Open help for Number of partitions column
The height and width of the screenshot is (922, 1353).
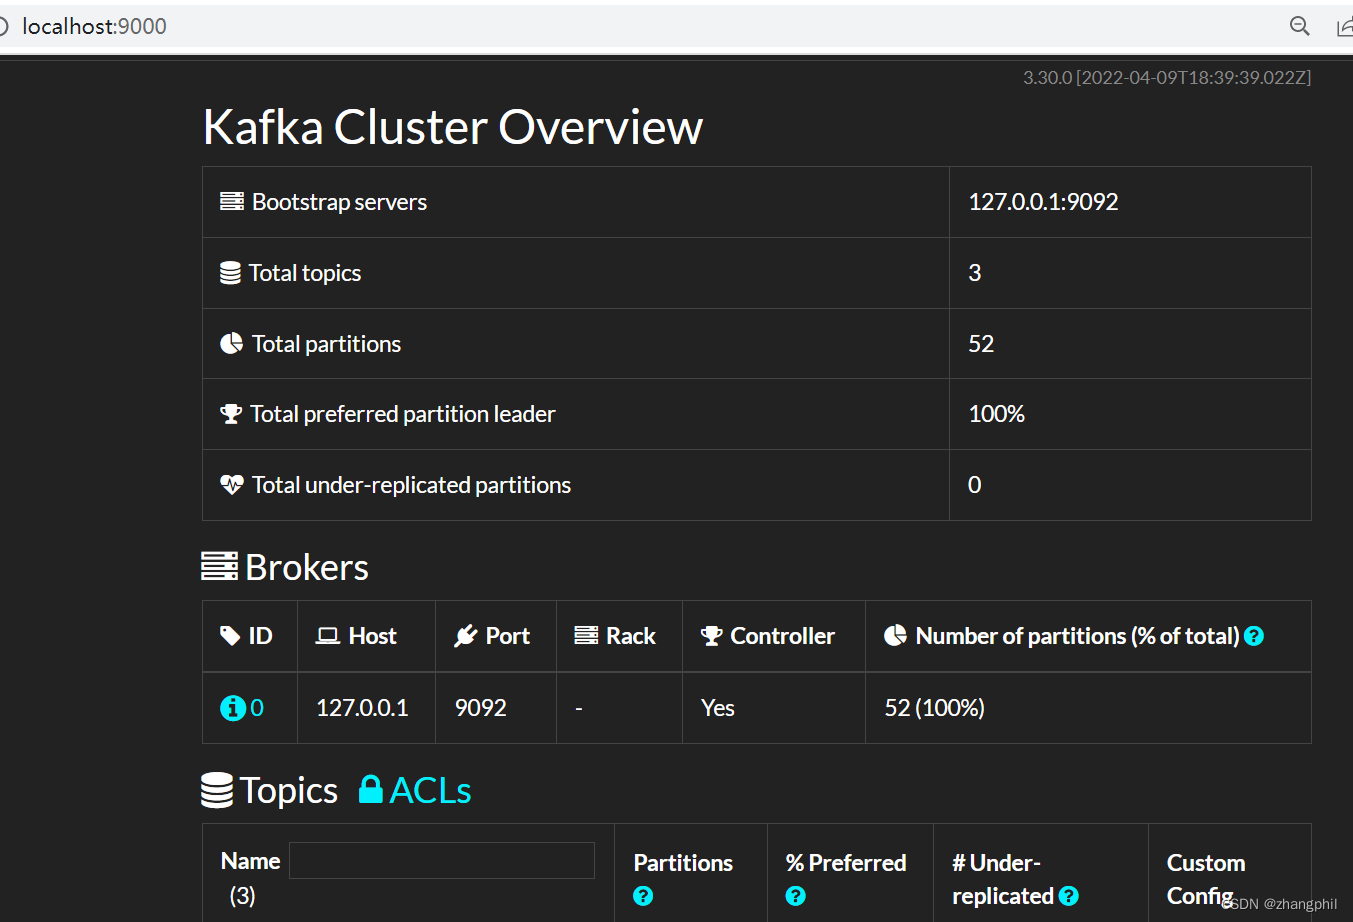coord(1254,636)
